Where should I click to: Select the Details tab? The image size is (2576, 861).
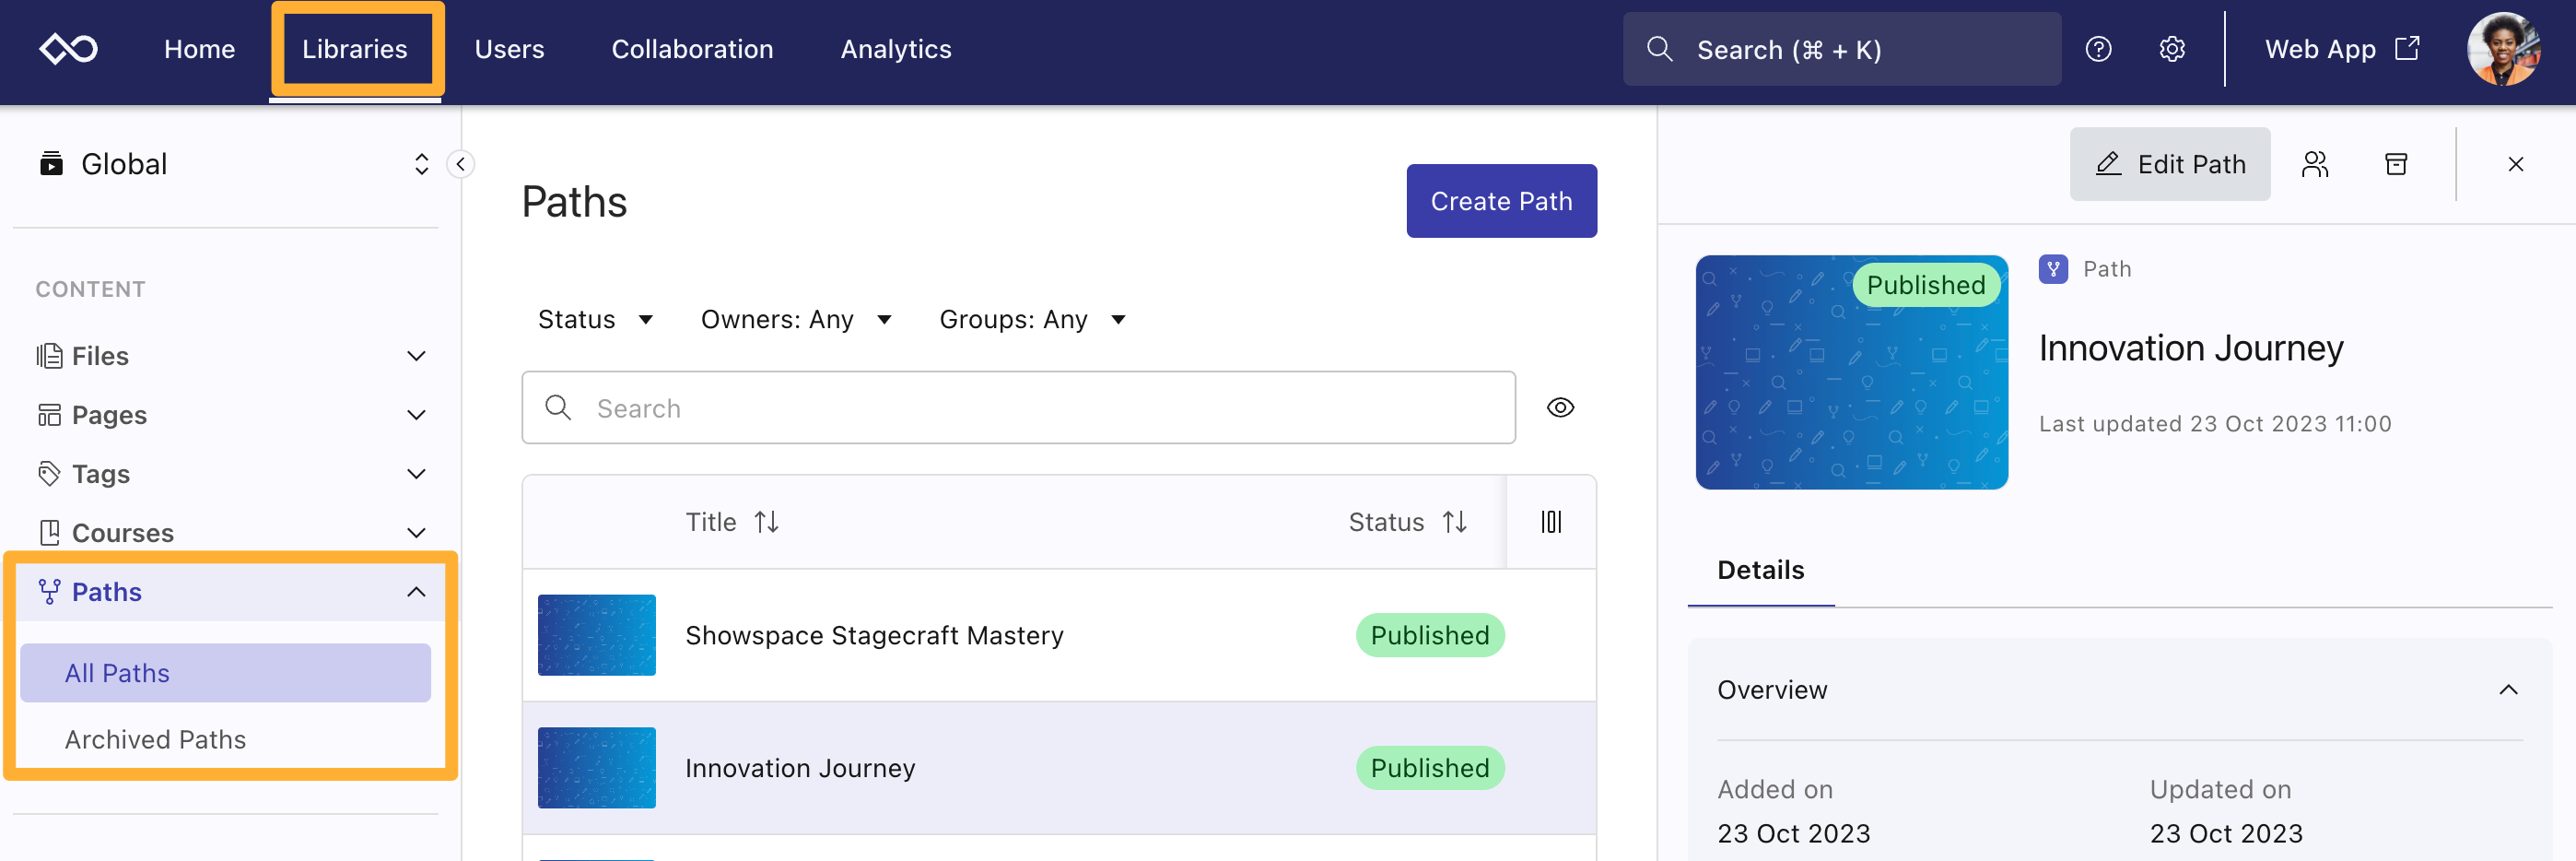(1760, 571)
